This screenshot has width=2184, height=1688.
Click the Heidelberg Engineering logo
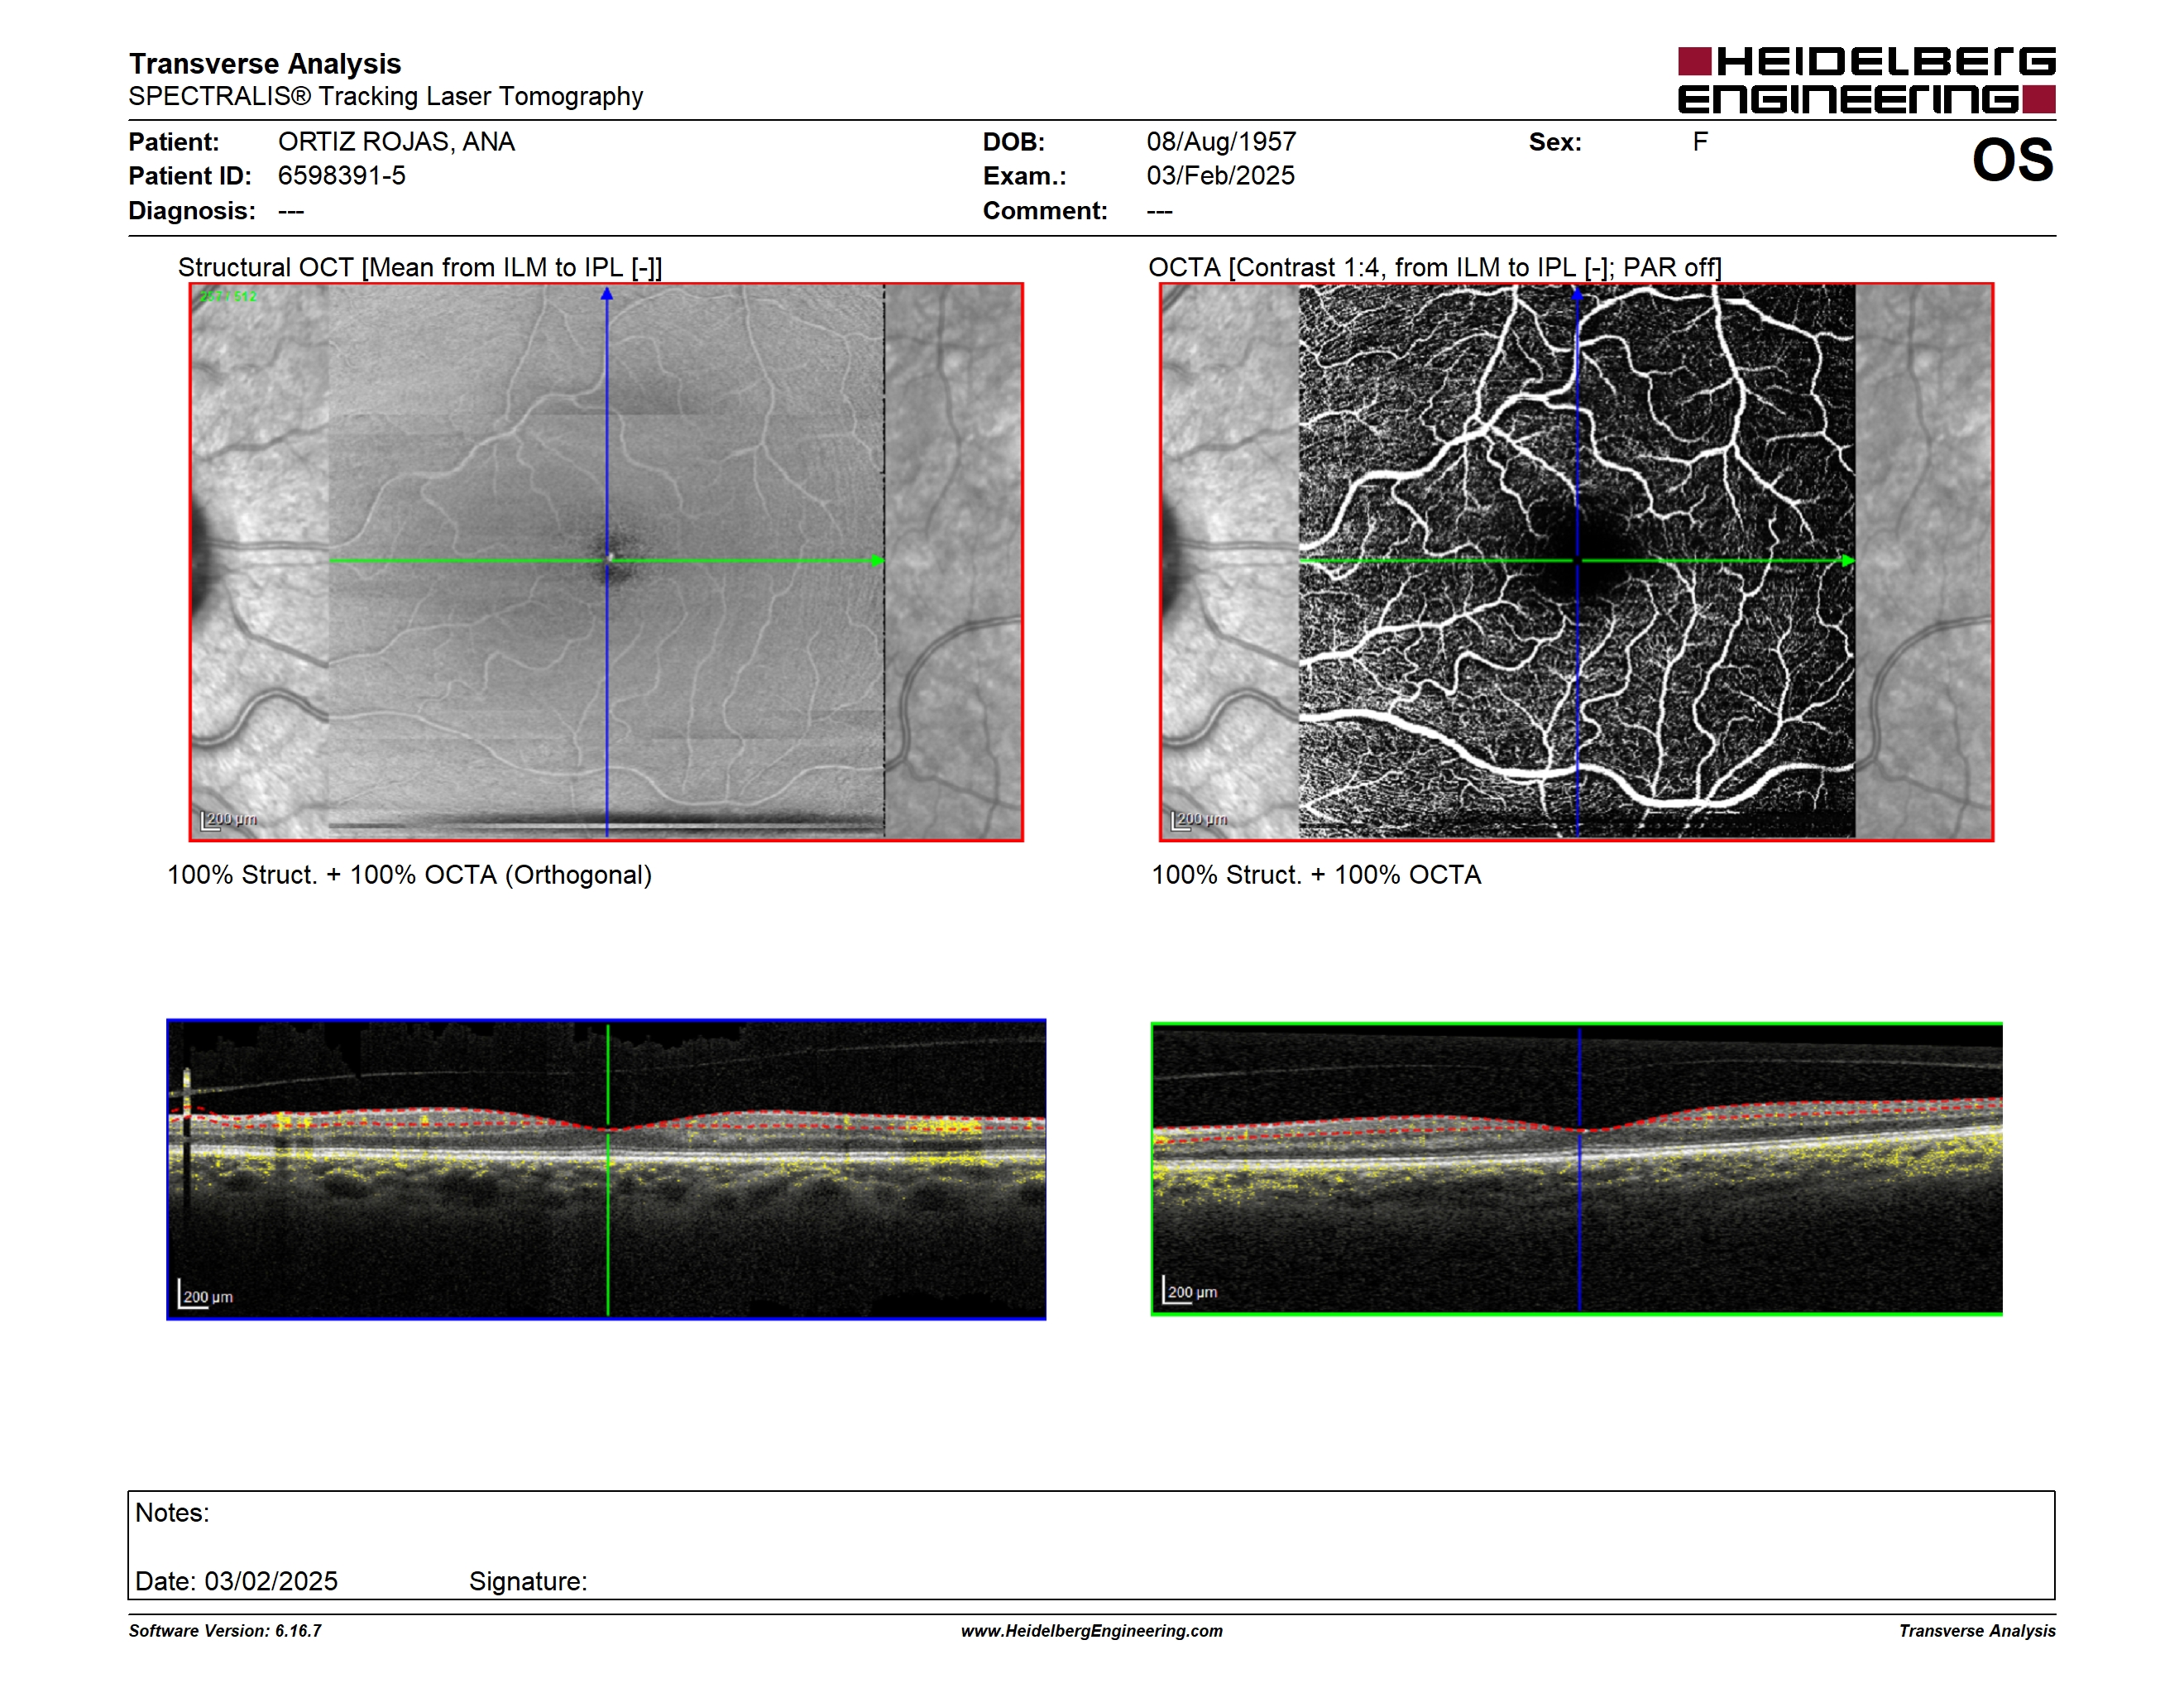[1866, 80]
